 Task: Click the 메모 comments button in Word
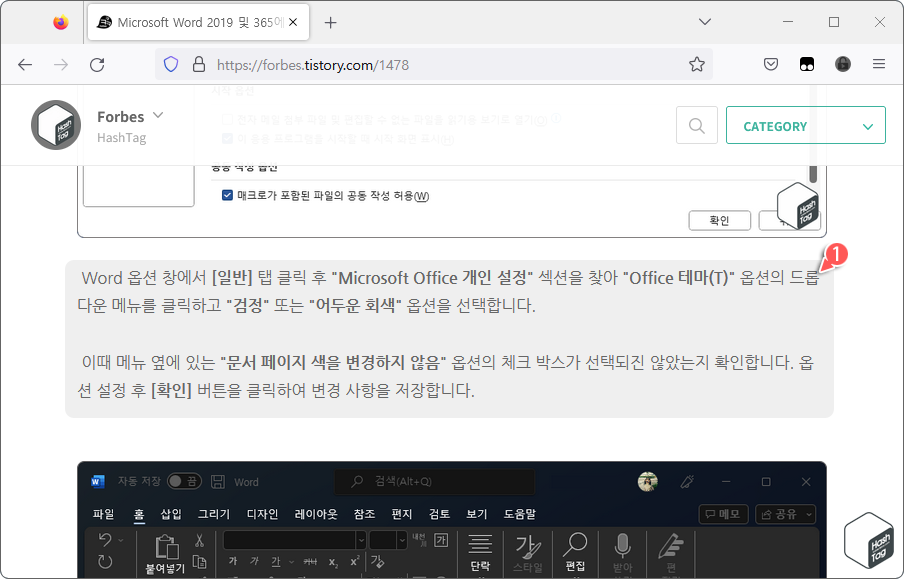[724, 514]
